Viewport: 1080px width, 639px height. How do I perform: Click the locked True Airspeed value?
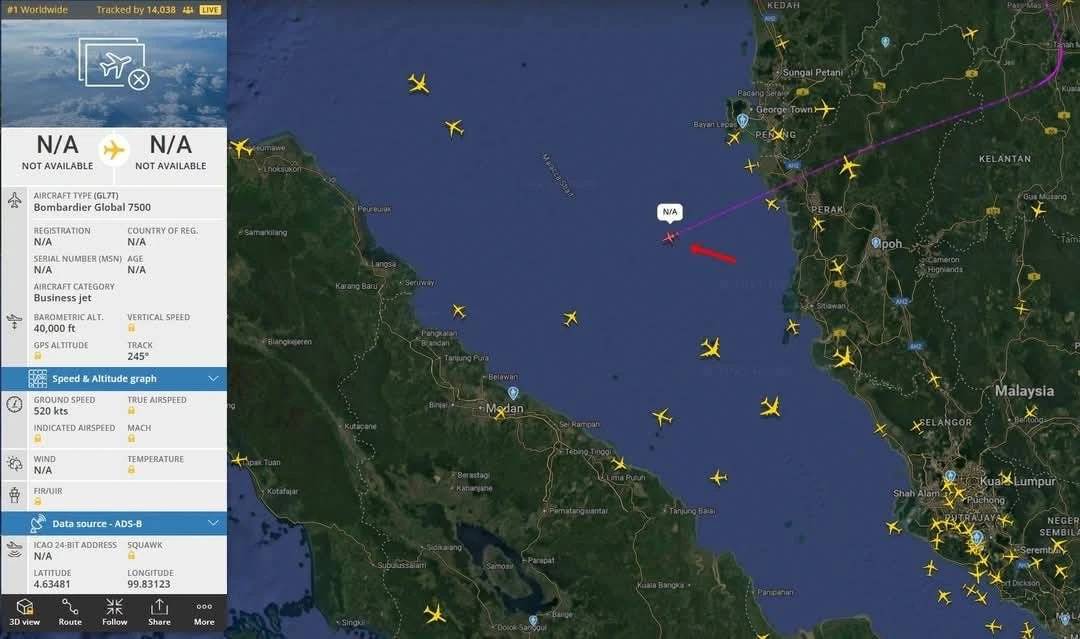pos(131,410)
